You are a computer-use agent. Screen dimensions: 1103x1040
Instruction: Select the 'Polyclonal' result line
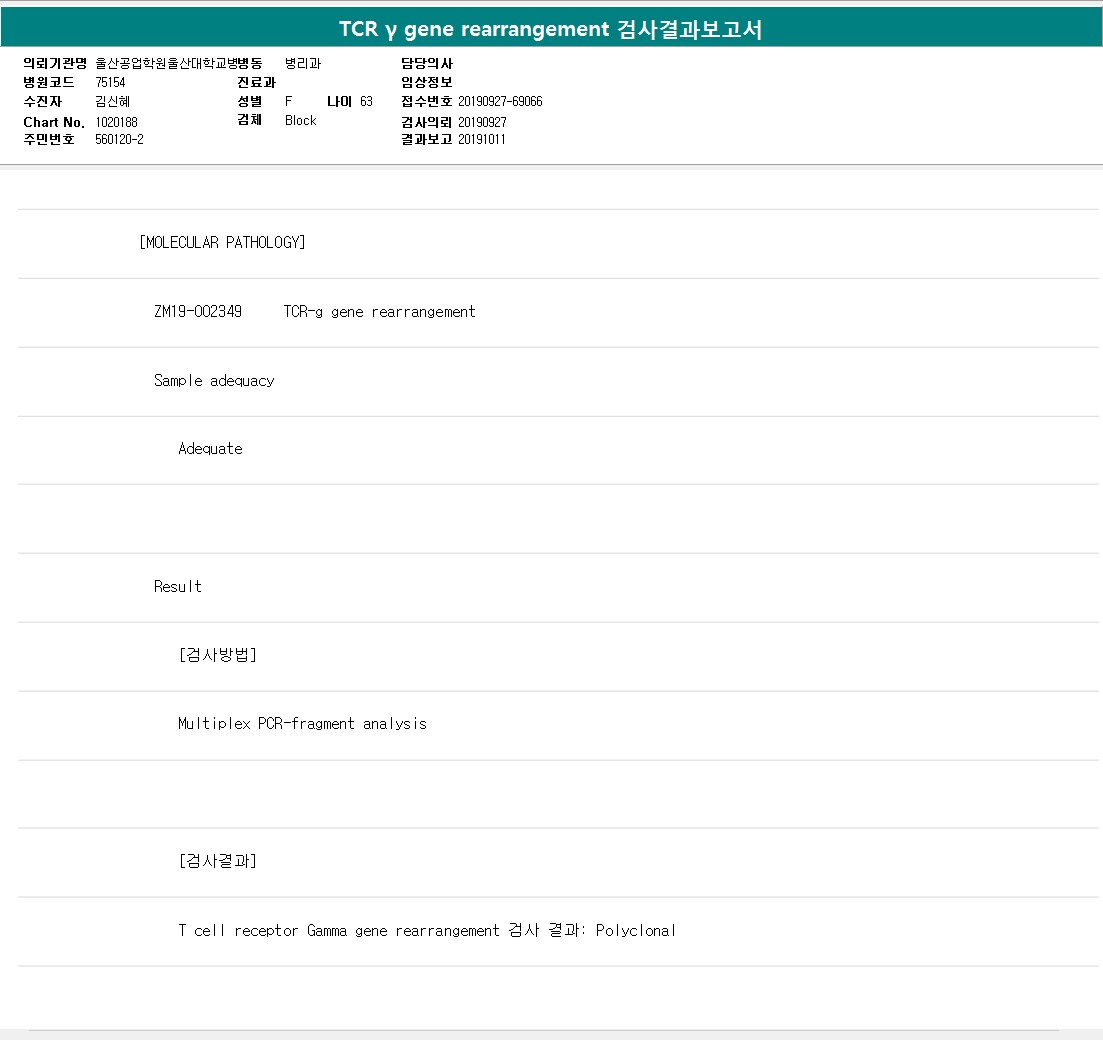coord(427,930)
